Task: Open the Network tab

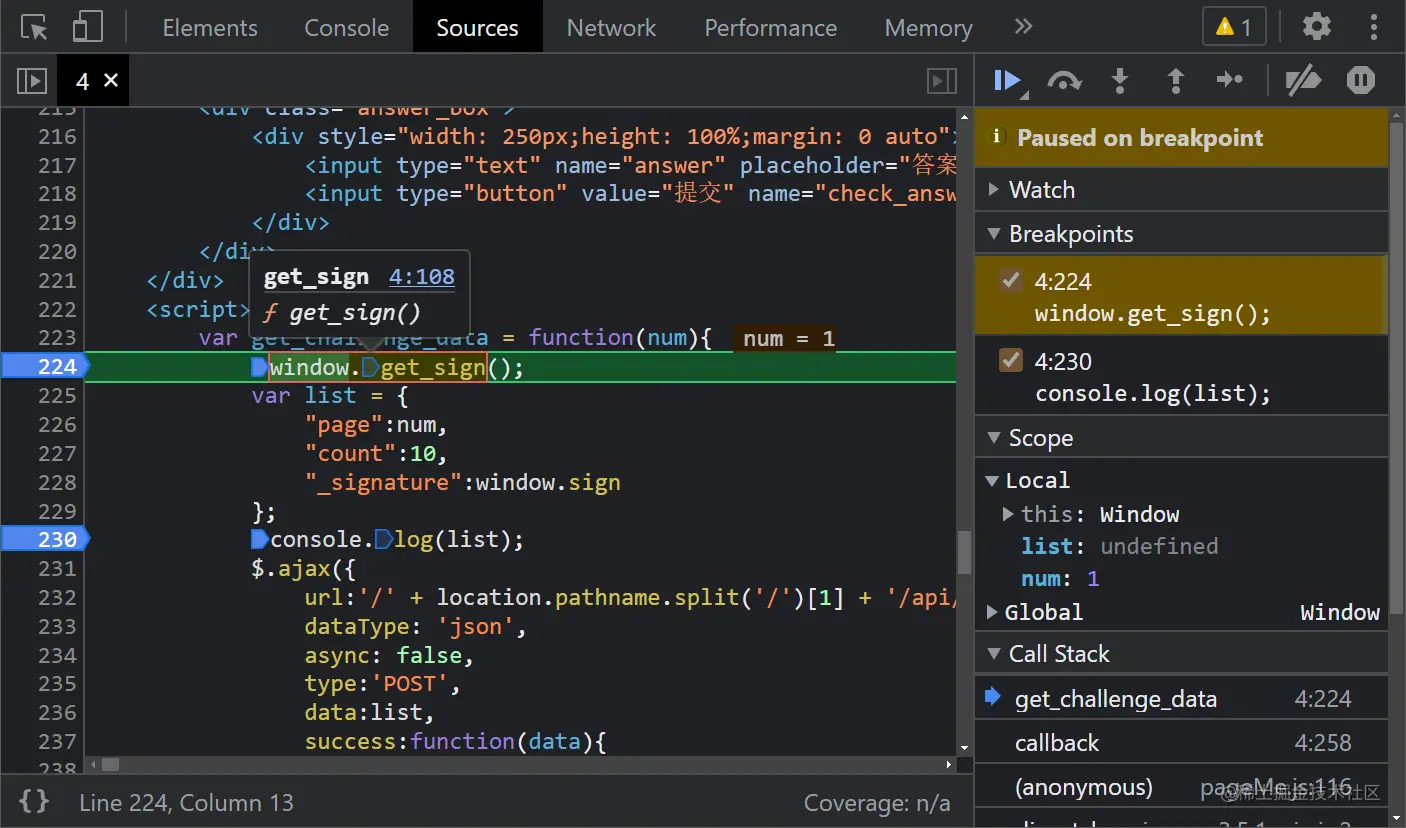Action: click(x=611, y=28)
